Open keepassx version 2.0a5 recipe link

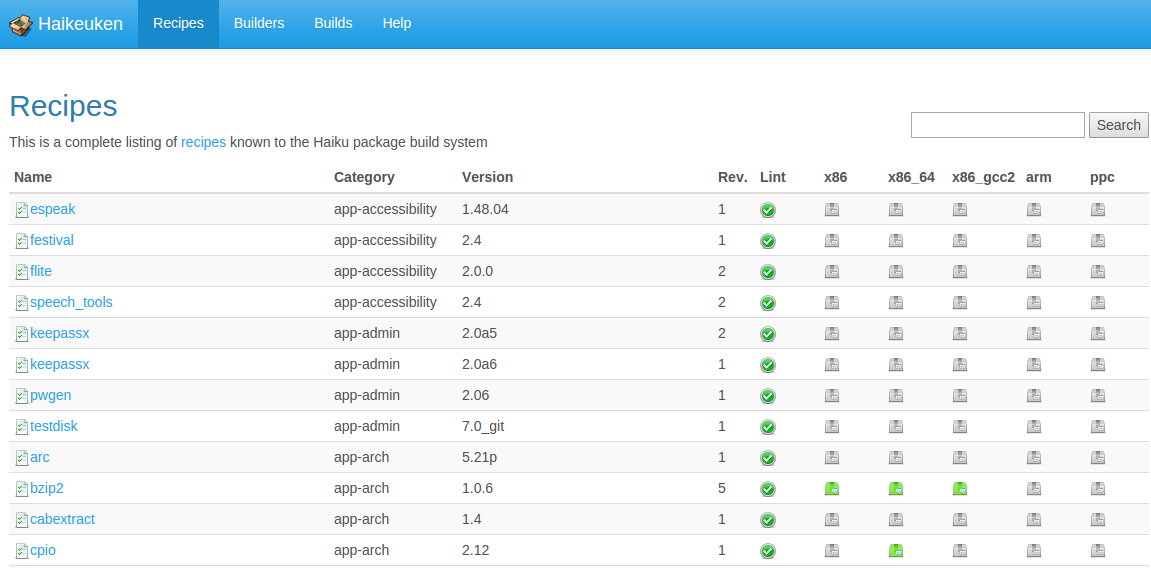(x=59, y=333)
